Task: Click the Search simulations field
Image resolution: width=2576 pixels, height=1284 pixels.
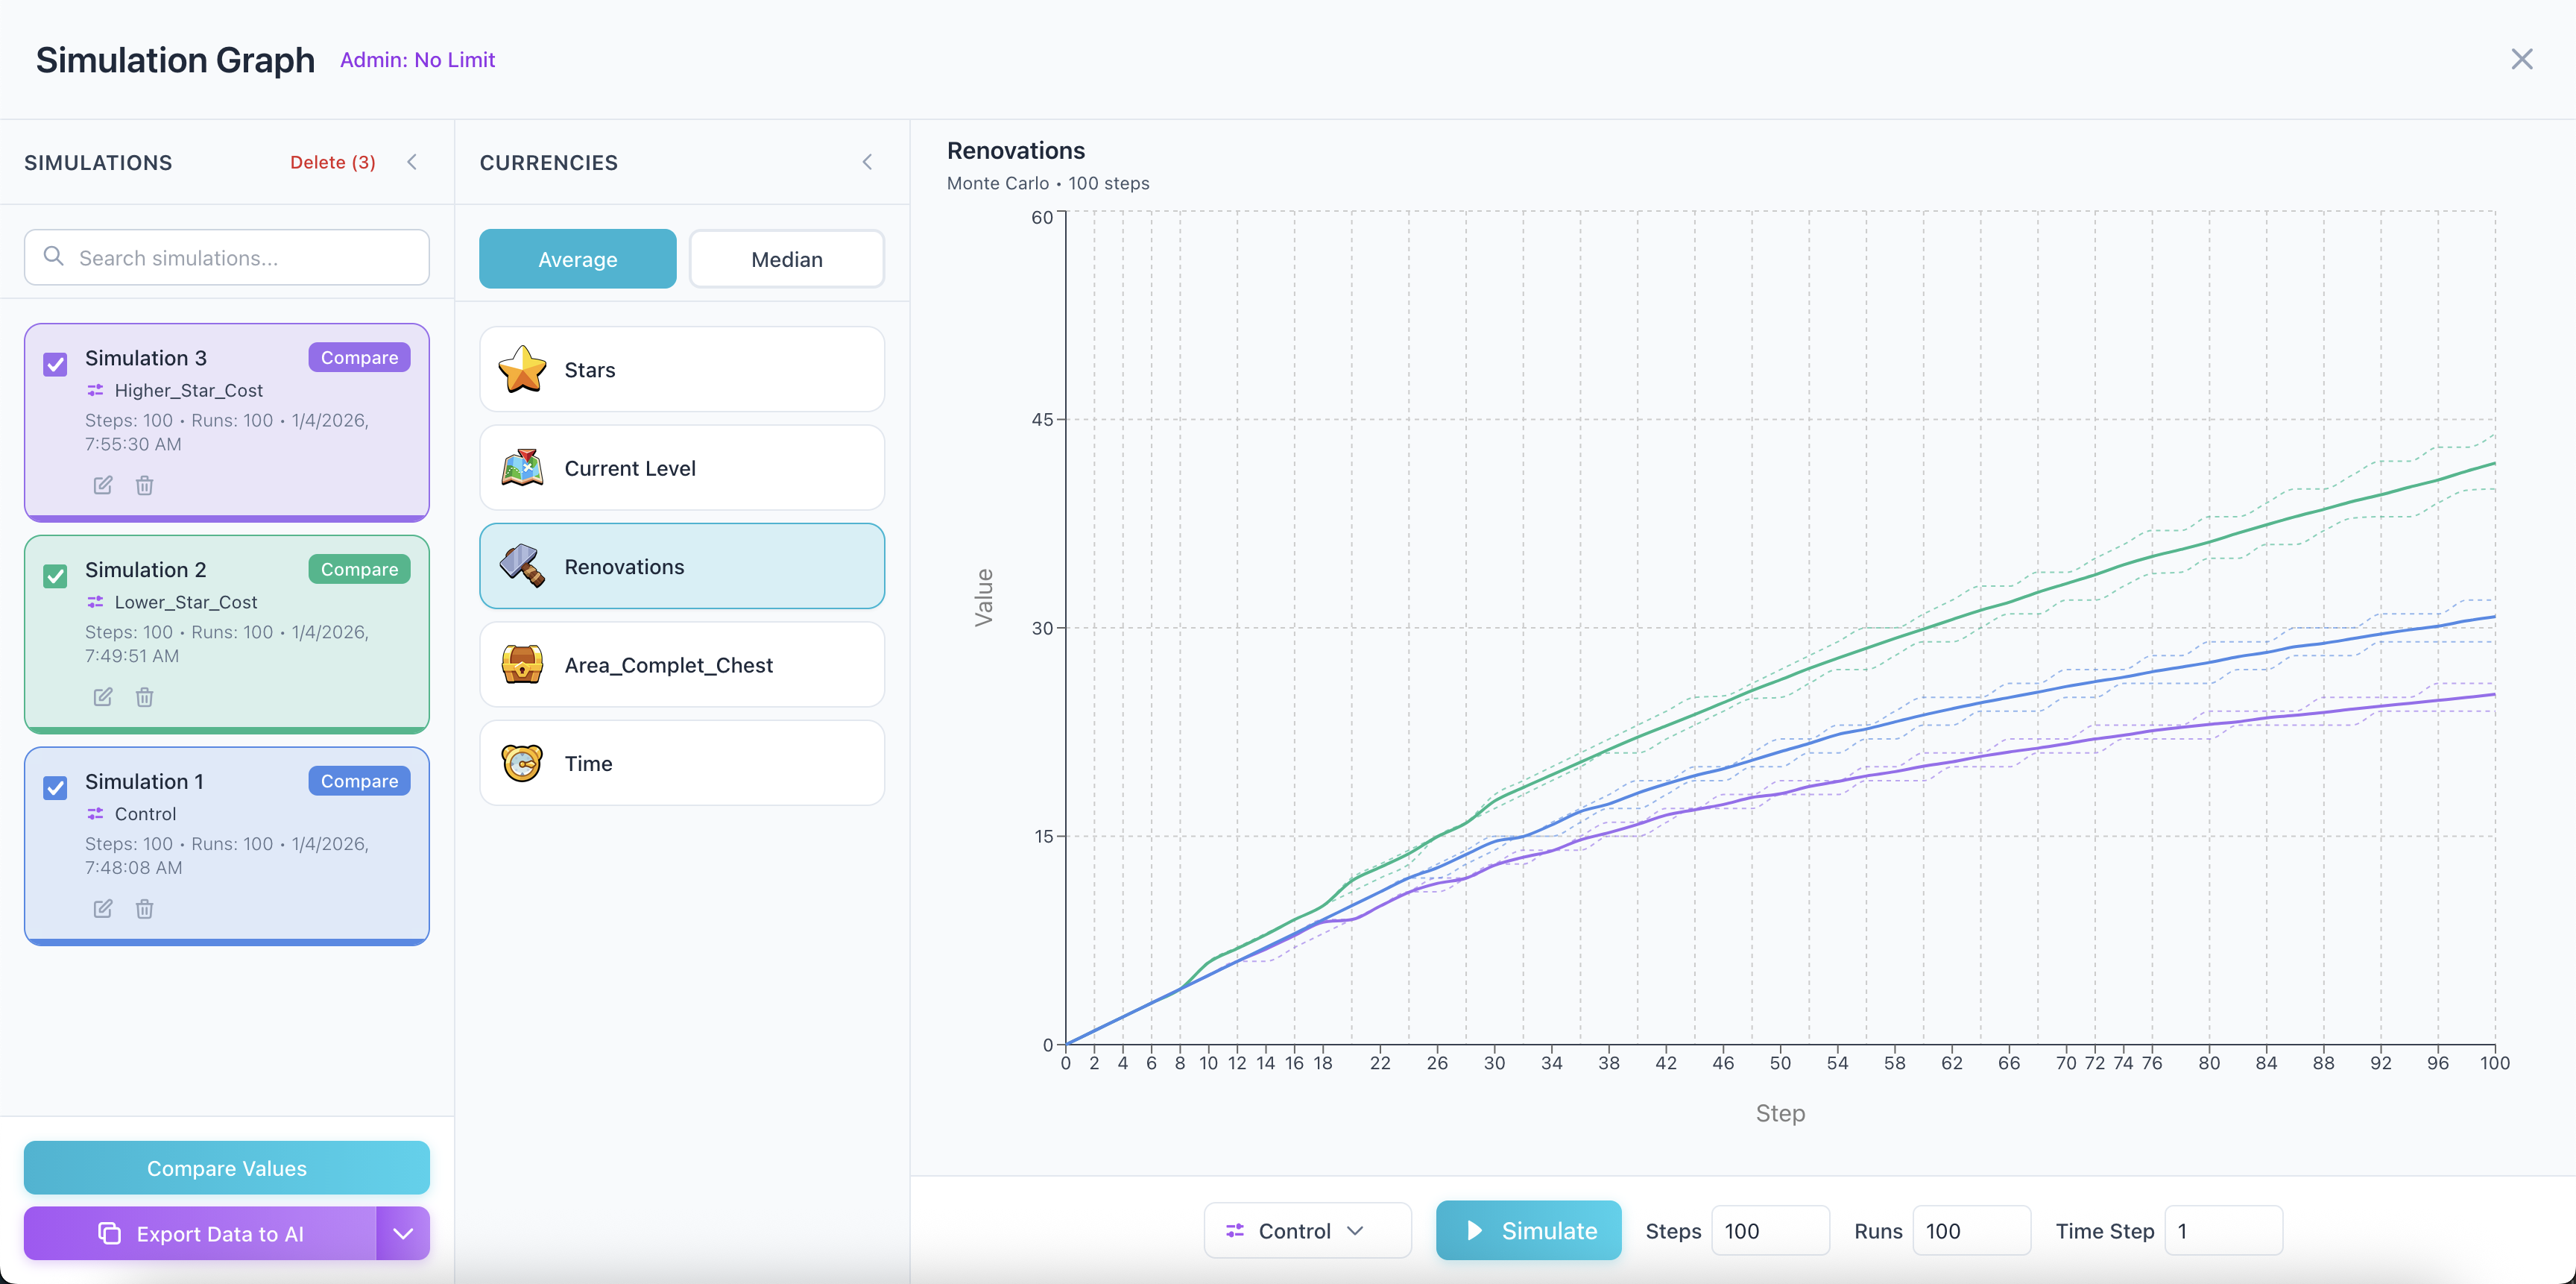Action: [227, 258]
